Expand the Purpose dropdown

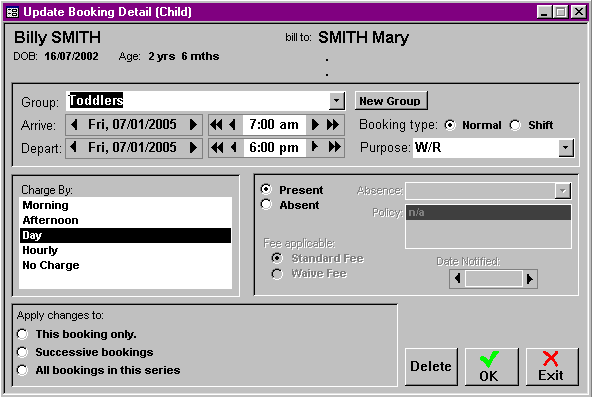click(566, 148)
